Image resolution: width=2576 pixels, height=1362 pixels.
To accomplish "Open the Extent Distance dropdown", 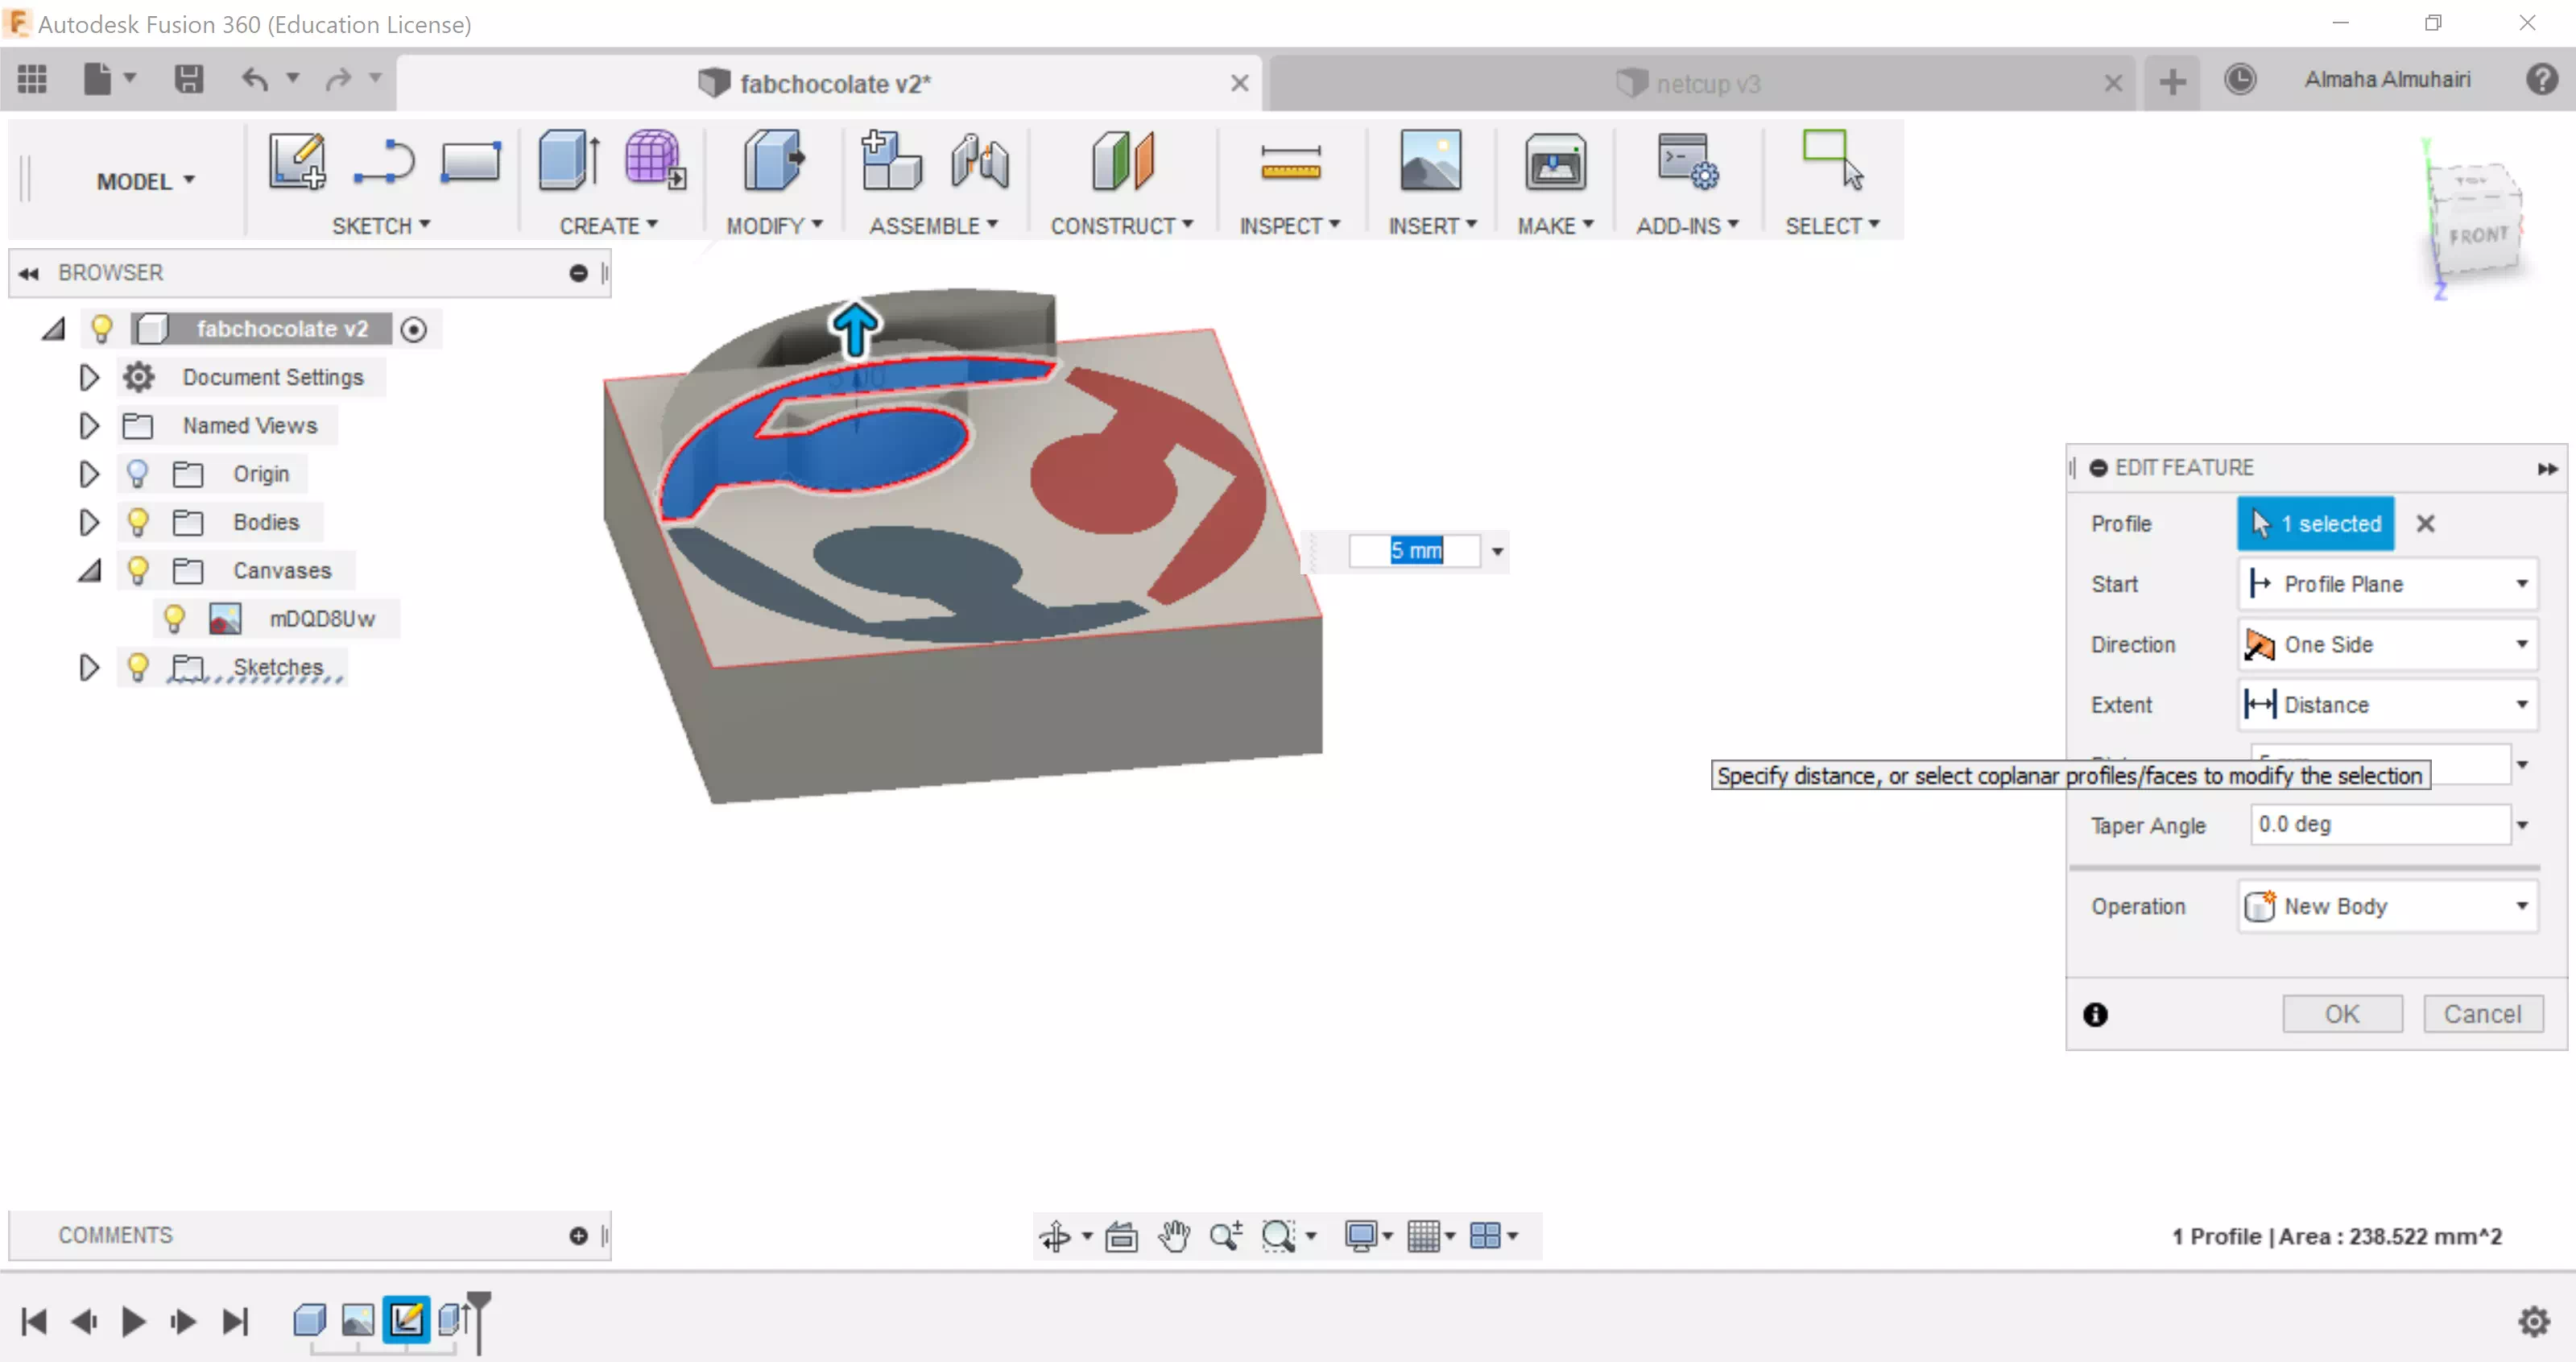I will click(2387, 705).
